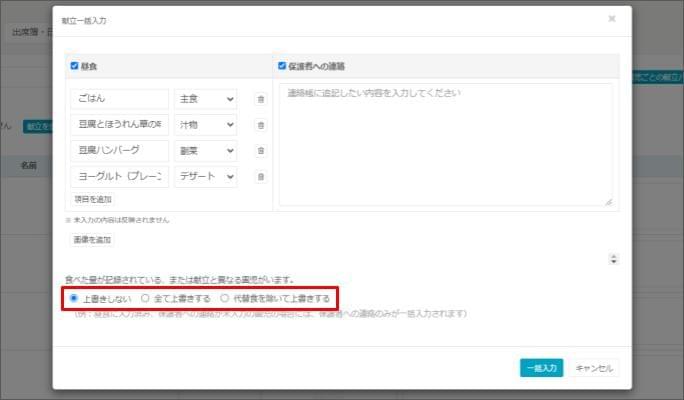
Task: Click the 項目を追加 button
Action: [x=93, y=200]
